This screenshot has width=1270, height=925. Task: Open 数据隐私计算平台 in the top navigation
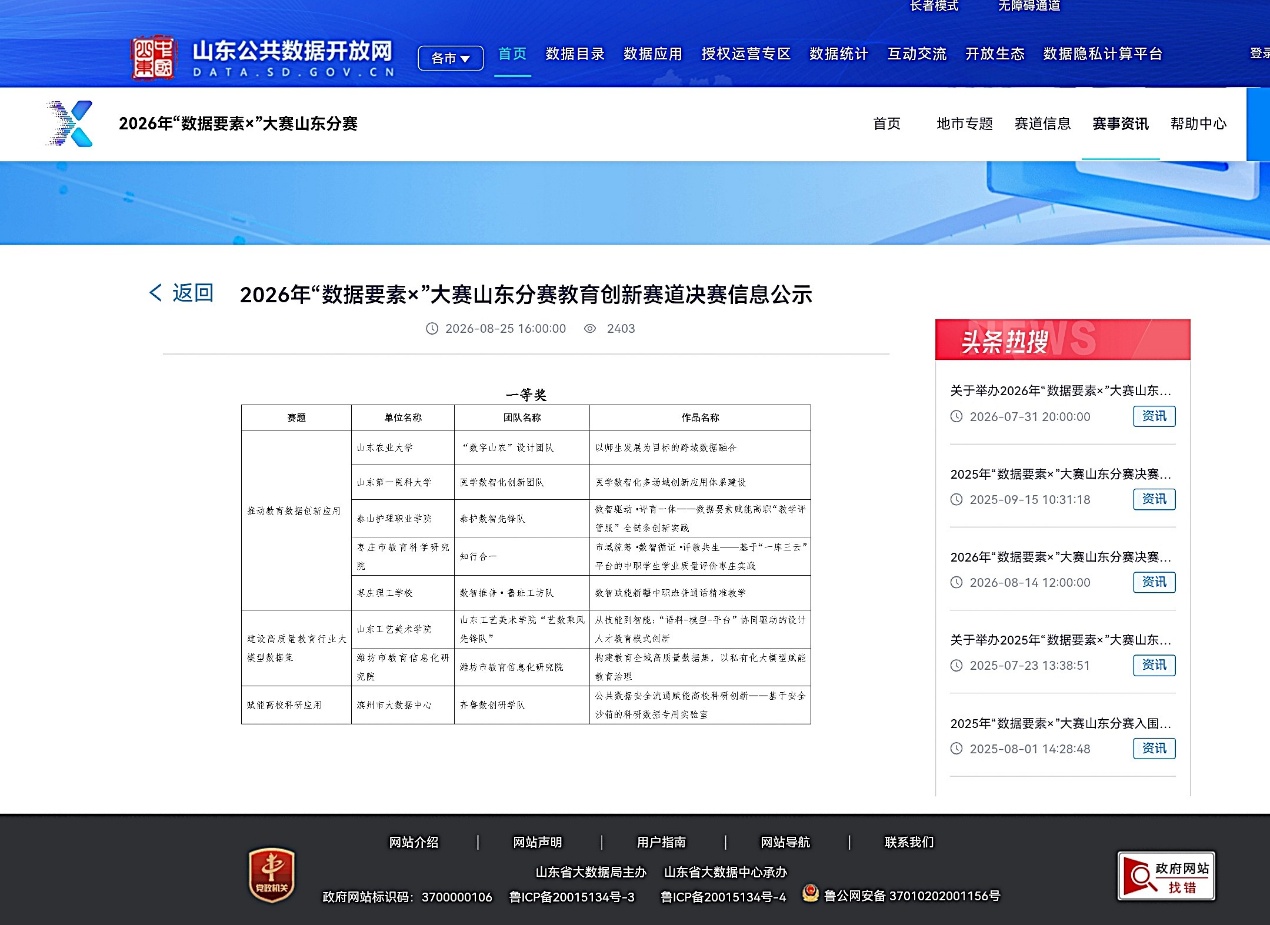(1103, 54)
